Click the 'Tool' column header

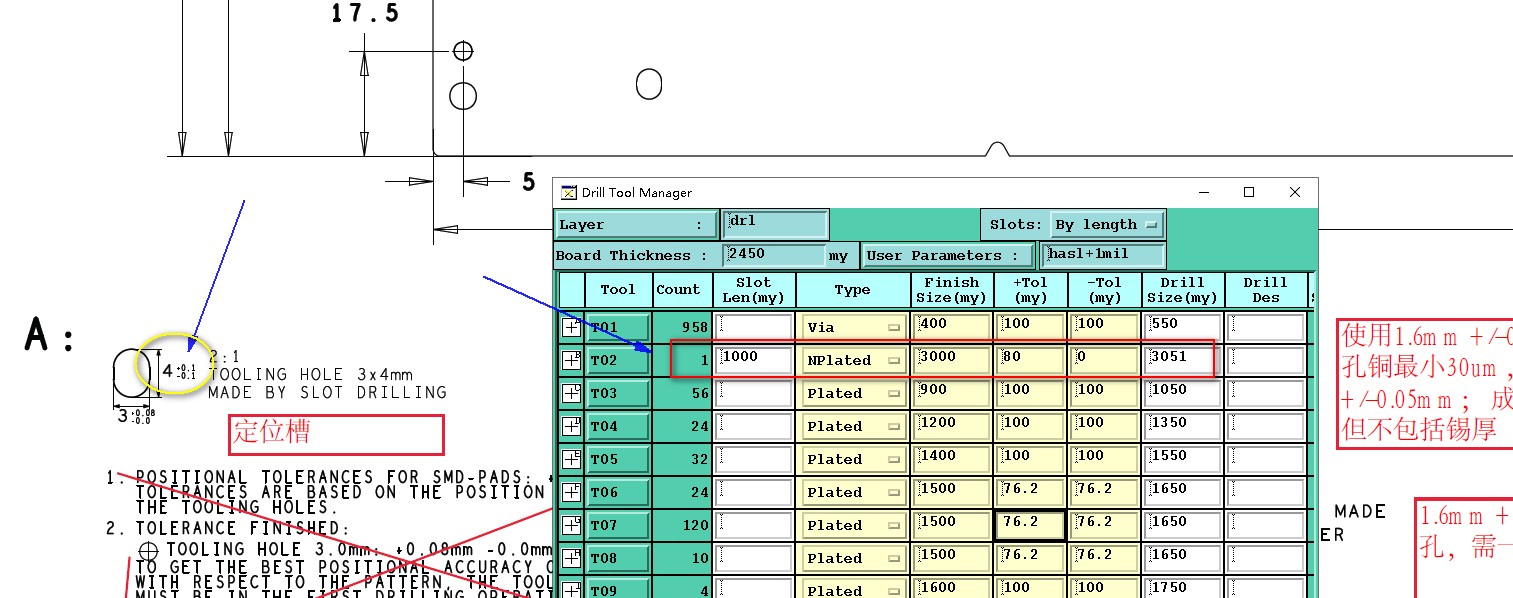(x=618, y=290)
